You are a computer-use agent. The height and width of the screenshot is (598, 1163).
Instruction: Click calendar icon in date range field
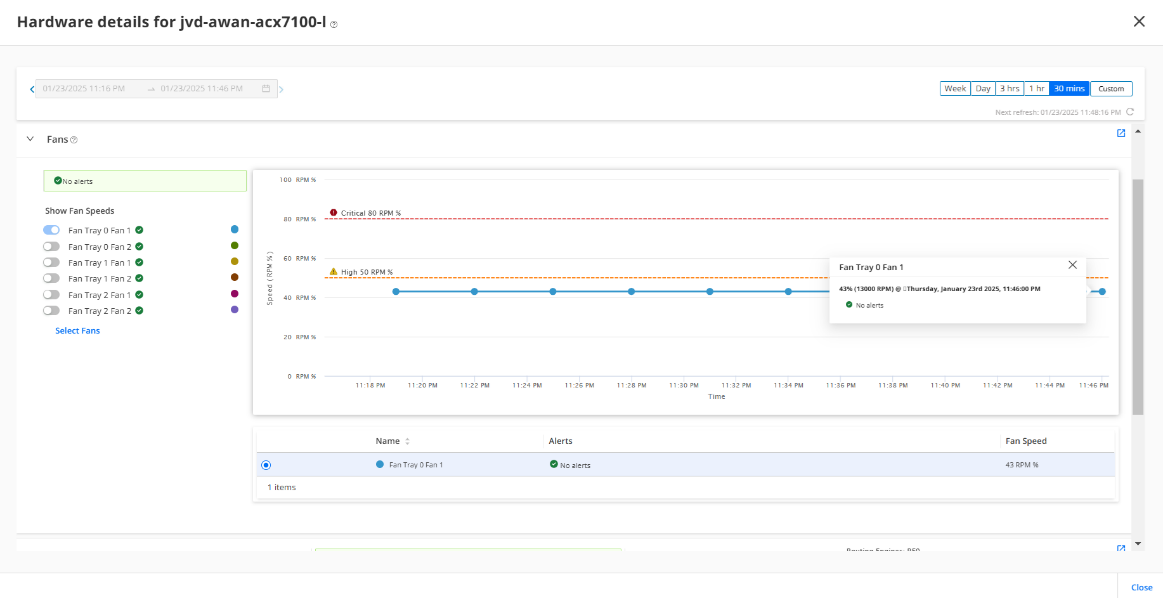[266, 89]
